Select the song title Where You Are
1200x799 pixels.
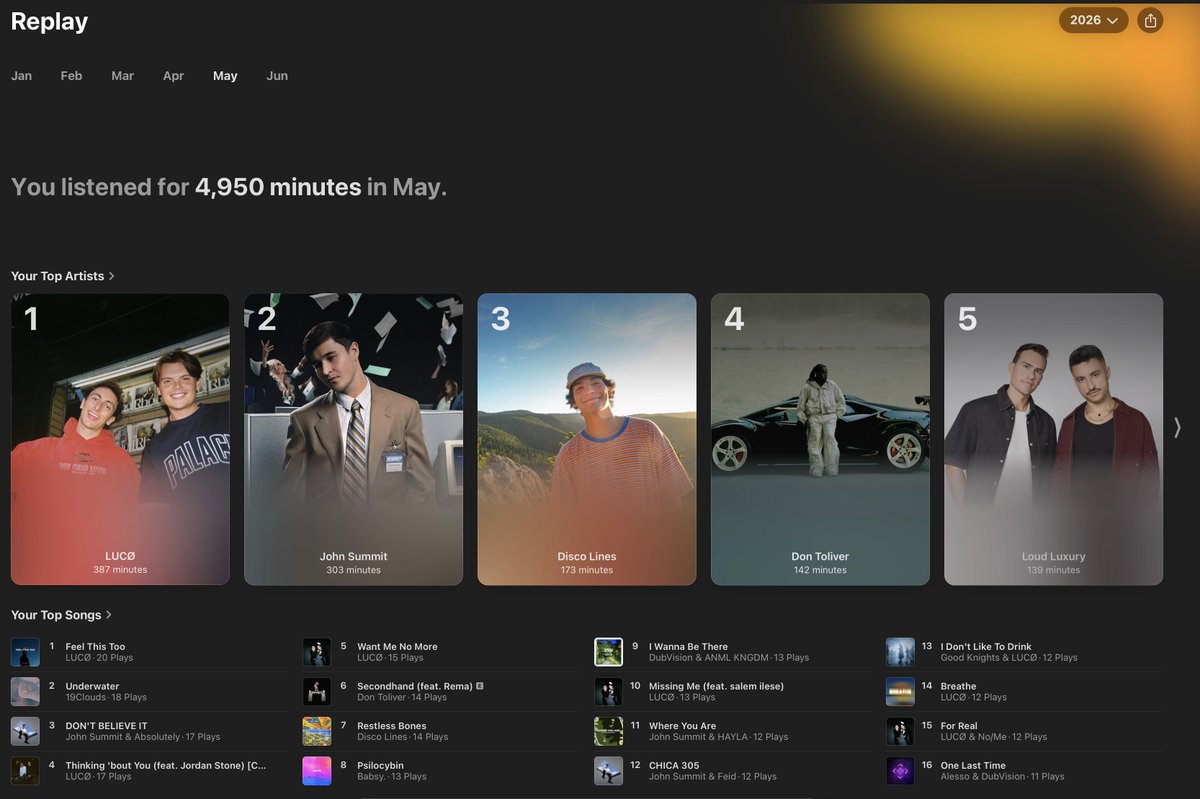[x=682, y=726]
